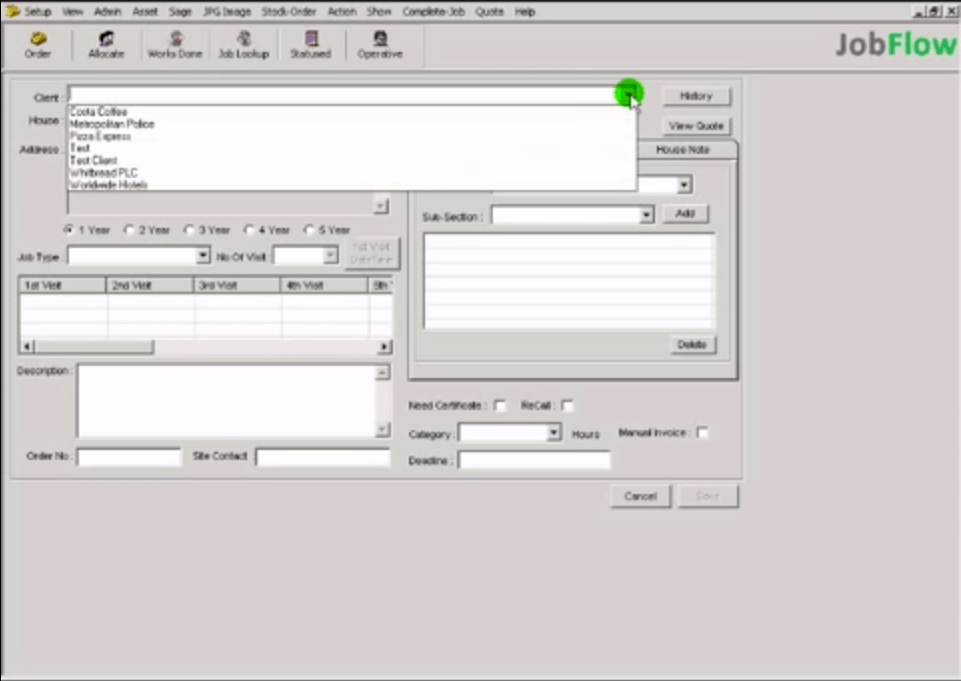Select the 2 Year radio button
The image size is (961, 681).
(130, 230)
